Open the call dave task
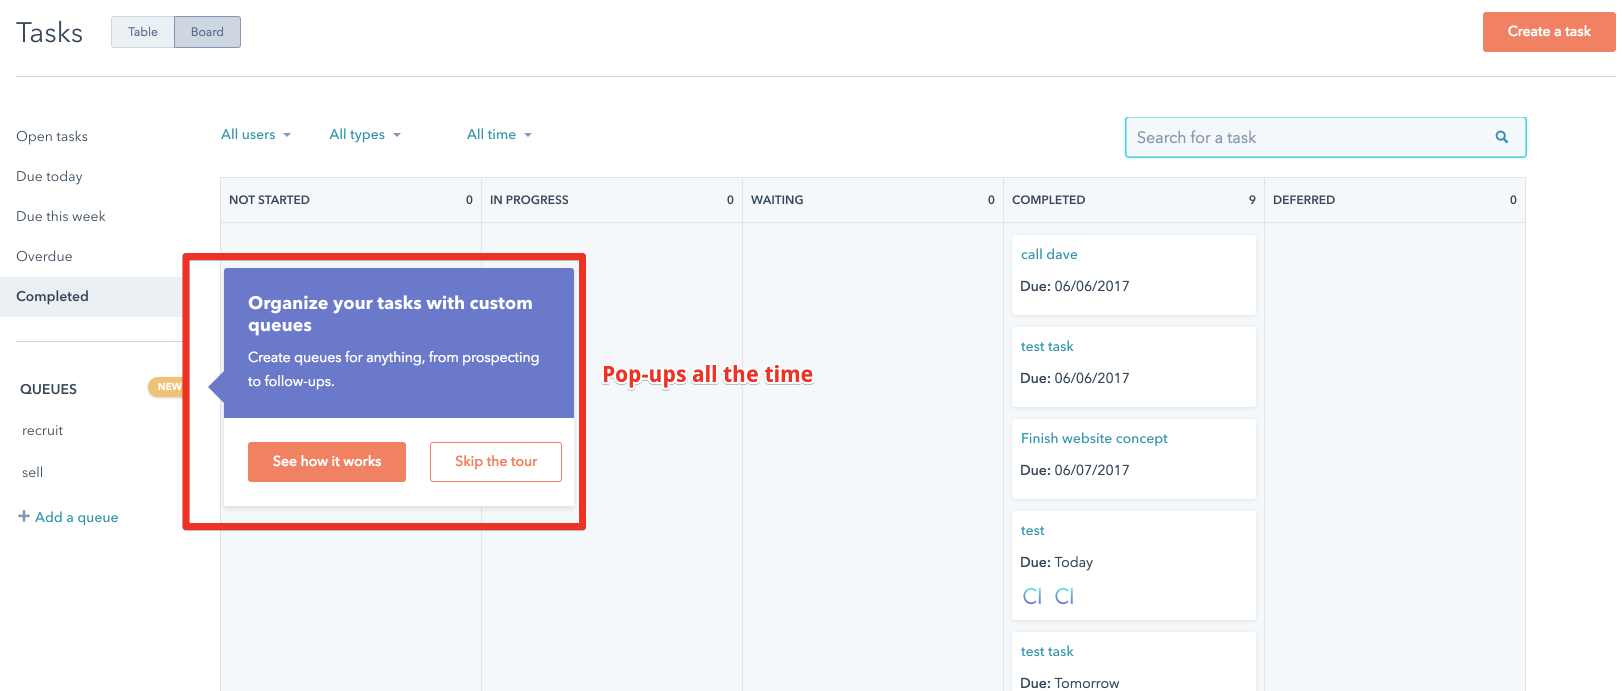The height and width of the screenshot is (691, 1622). click(1049, 254)
